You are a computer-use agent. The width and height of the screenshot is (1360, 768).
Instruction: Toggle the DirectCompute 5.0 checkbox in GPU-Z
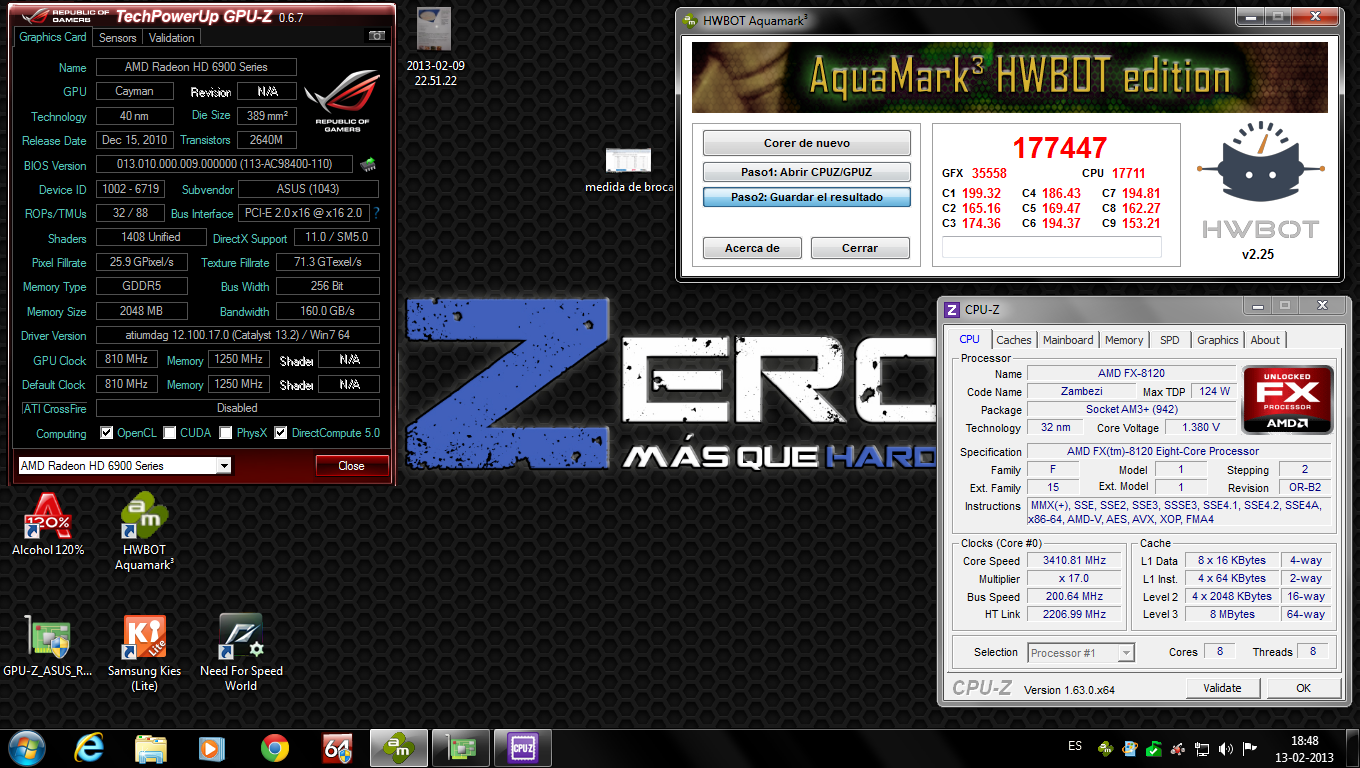click(x=281, y=433)
